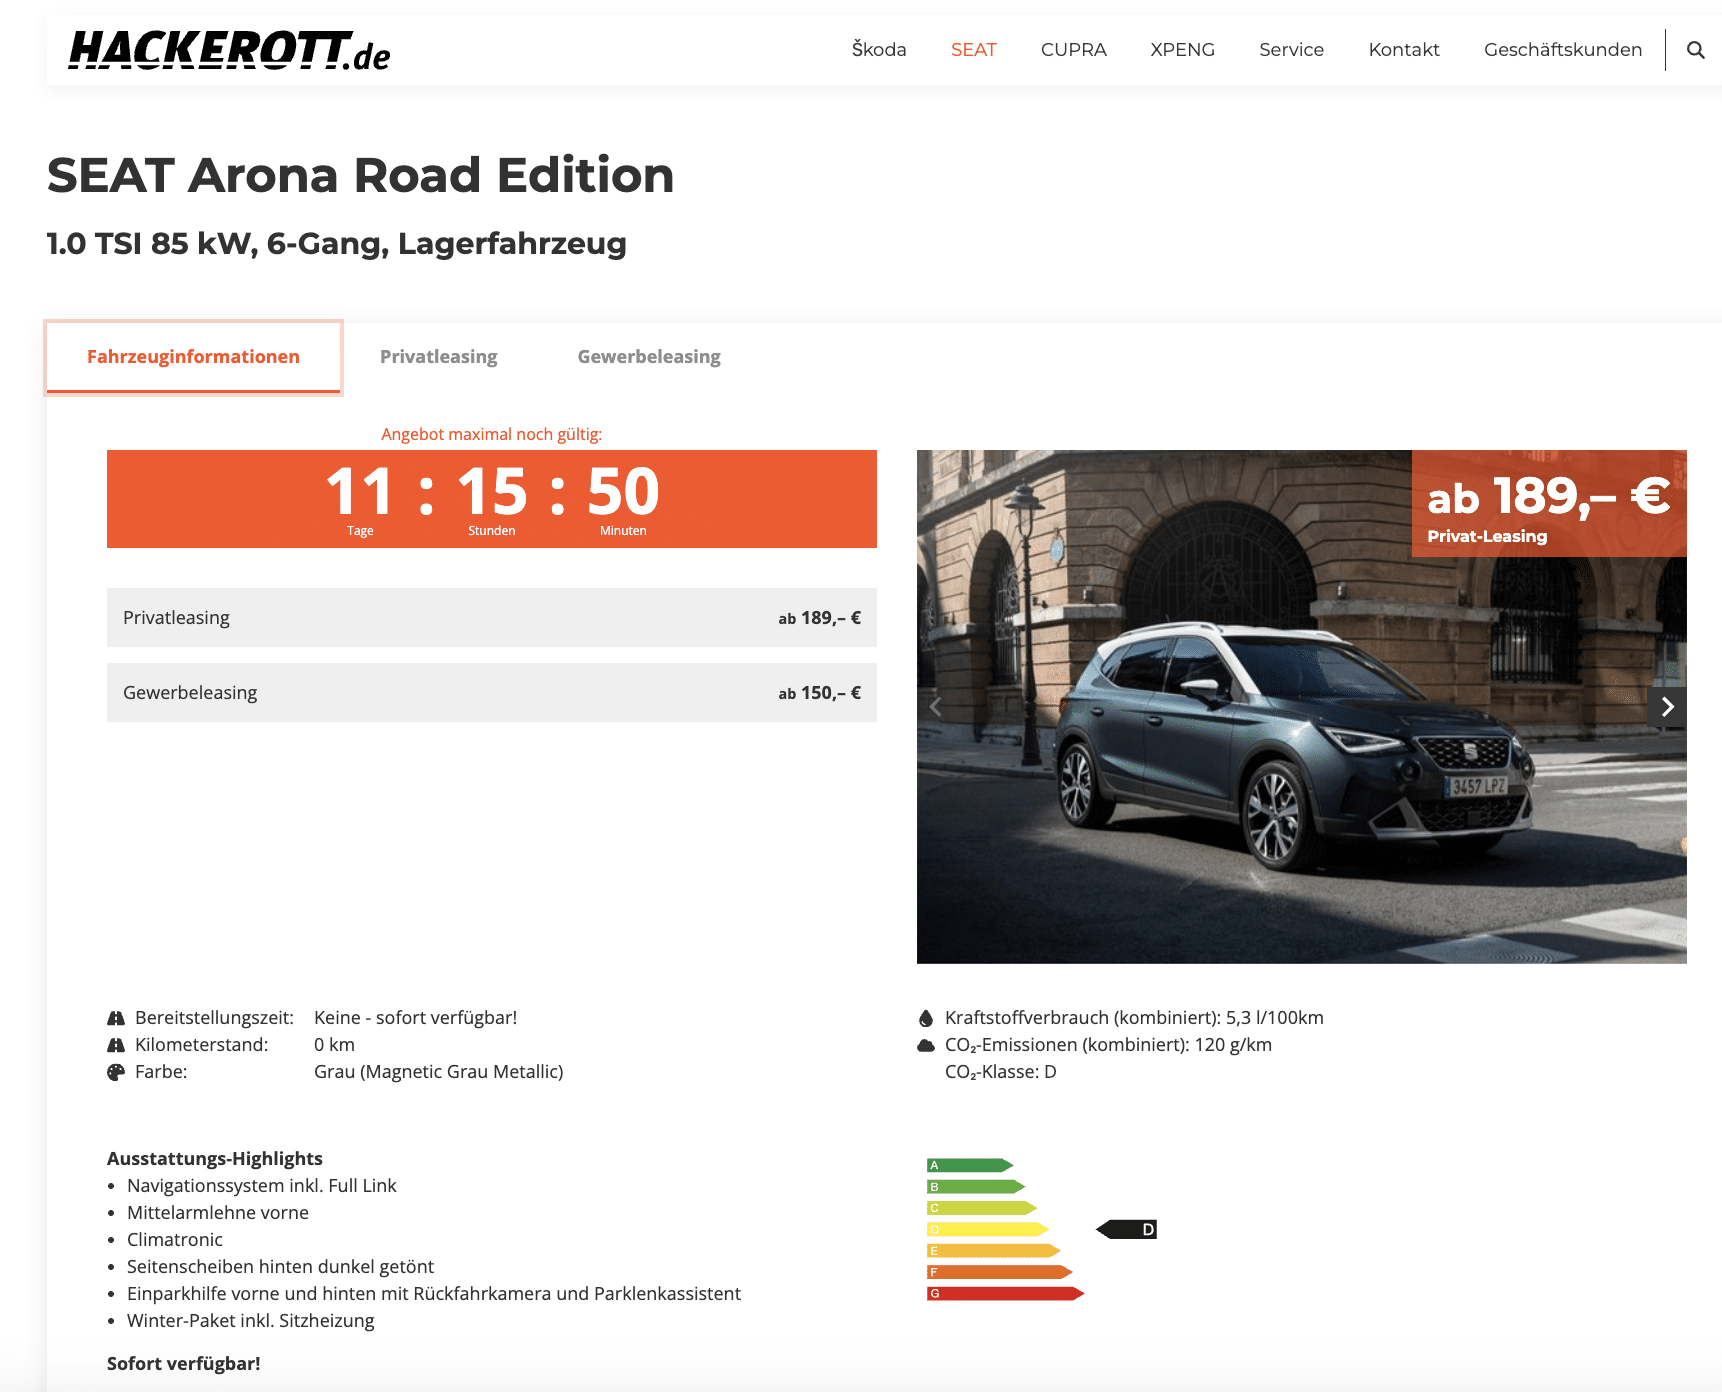
Task: Click text Keine - sofort verfügbar!
Action: [x=415, y=1018]
